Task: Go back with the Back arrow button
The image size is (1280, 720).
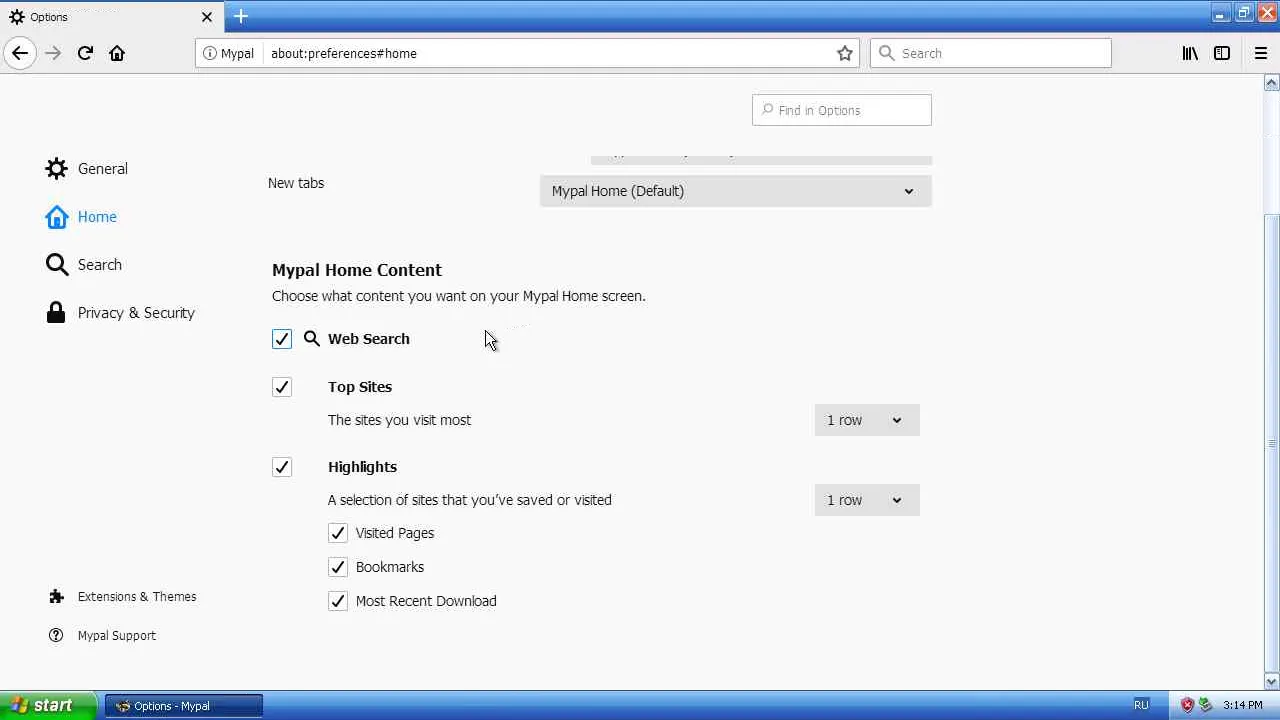Action: [20, 53]
